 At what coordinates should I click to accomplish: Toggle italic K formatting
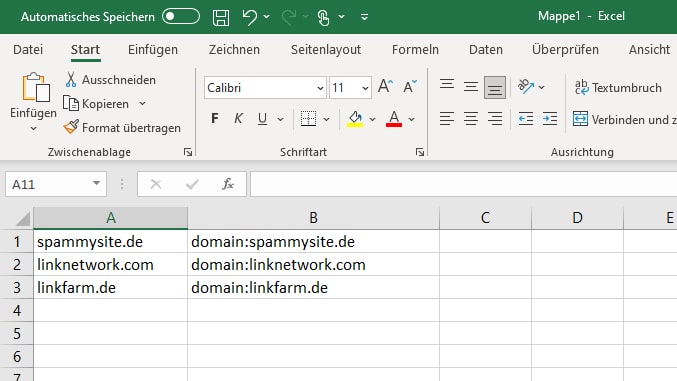point(238,119)
